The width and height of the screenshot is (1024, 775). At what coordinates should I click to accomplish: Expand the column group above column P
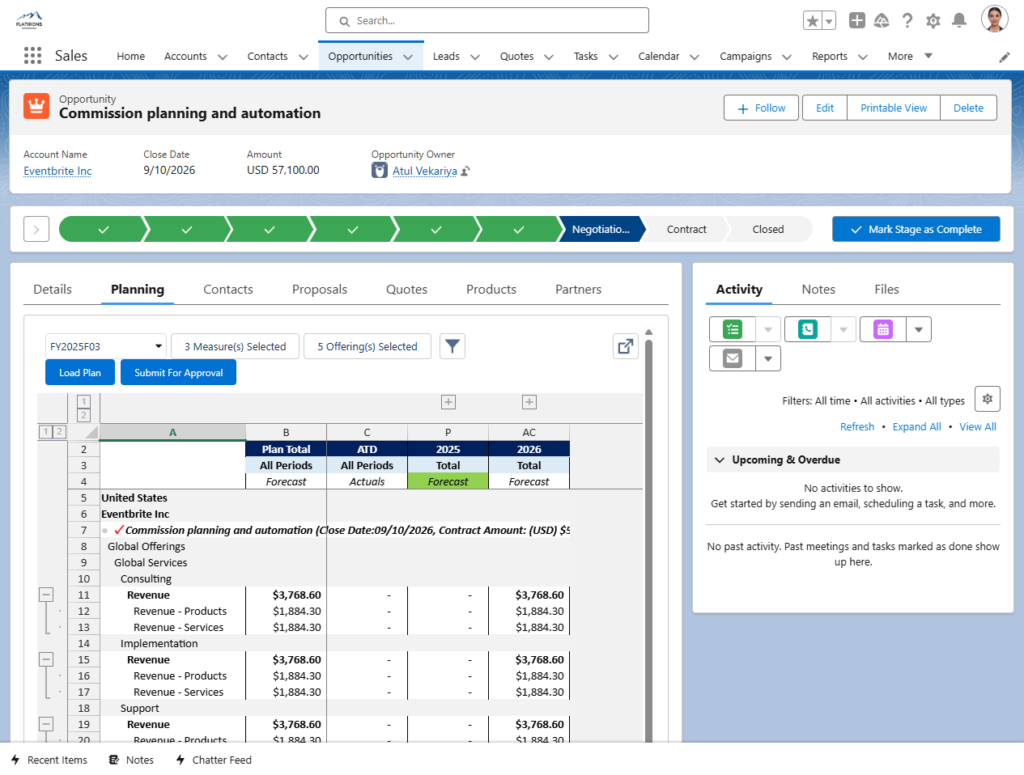448,402
